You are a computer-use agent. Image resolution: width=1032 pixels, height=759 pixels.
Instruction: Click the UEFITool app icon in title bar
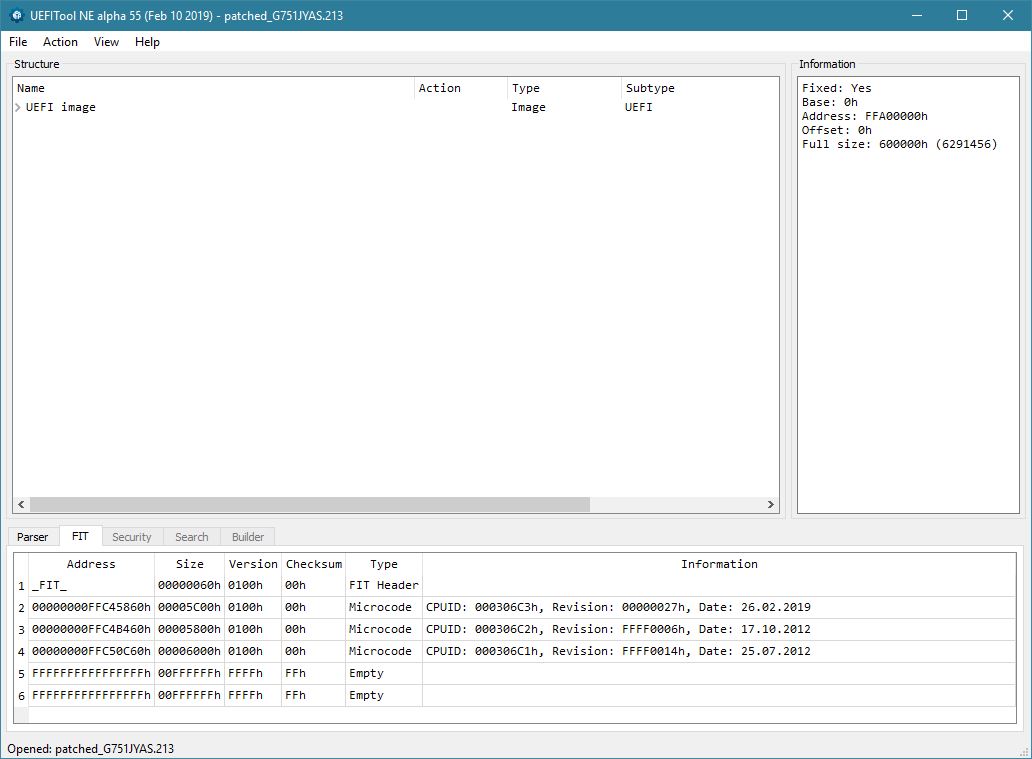[x=17, y=15]
